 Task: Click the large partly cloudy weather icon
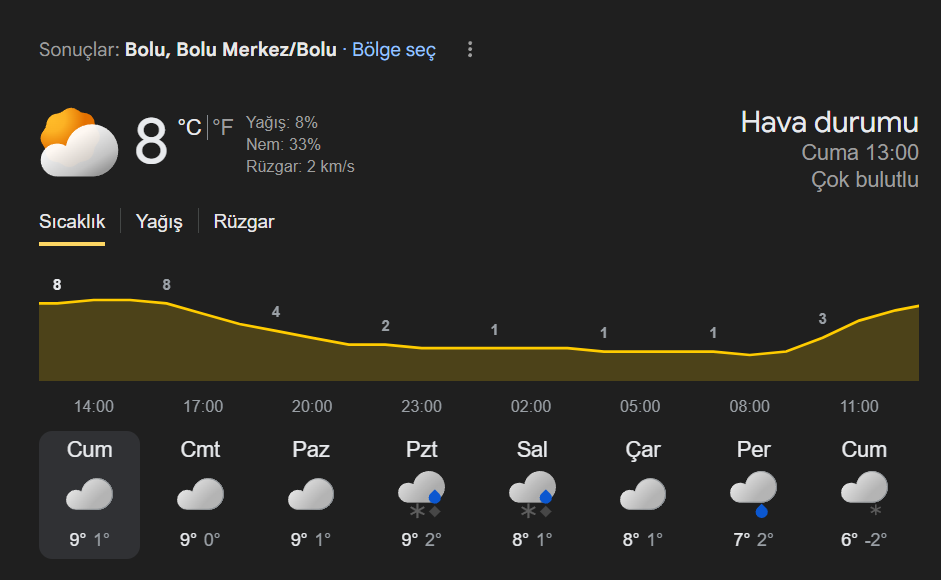point(79,143)
